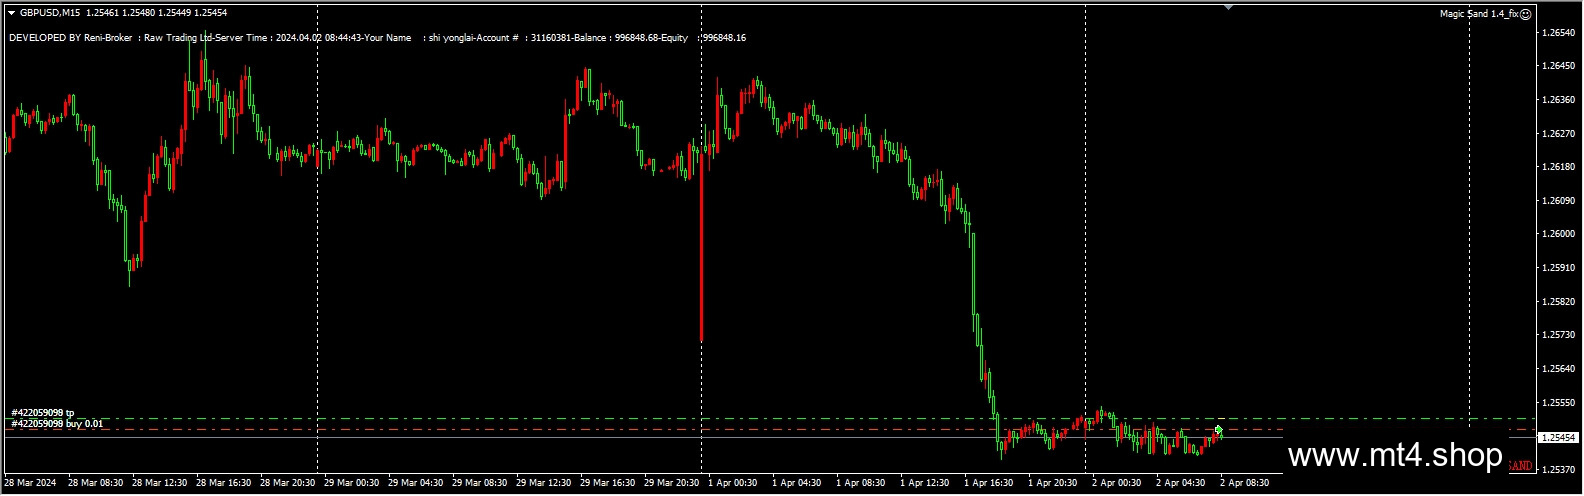Select the #422059098 buy 0.01 order label
Viewport: 1584px width, 496px height.
(x=57, y=424)
